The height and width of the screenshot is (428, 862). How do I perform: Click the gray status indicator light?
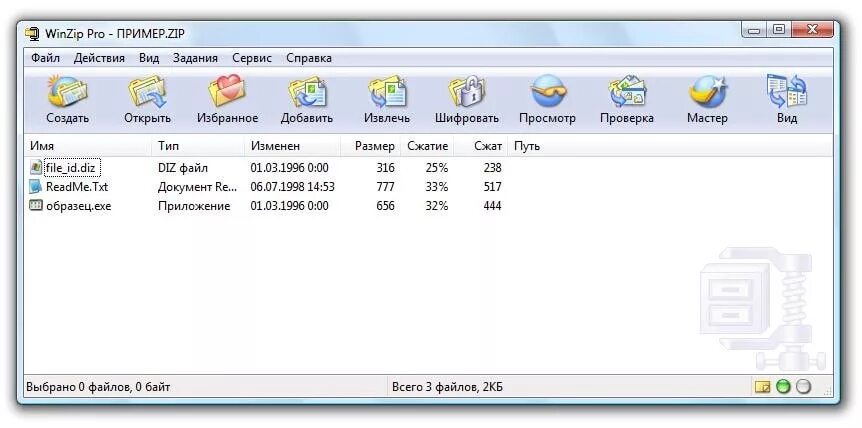[804, 387]
